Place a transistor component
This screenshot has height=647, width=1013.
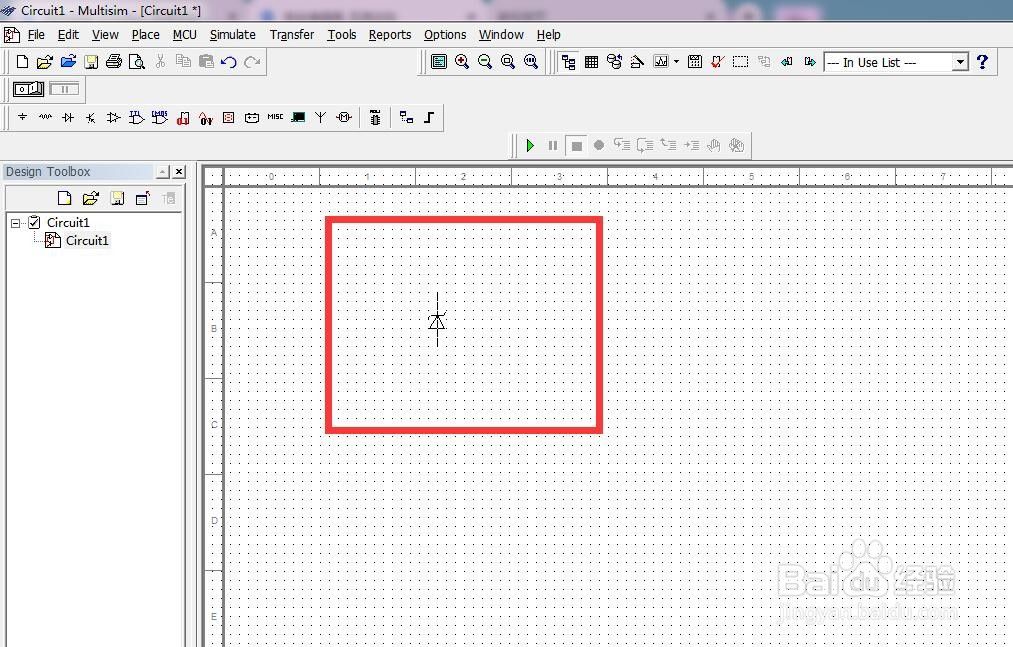click(90, 117)
